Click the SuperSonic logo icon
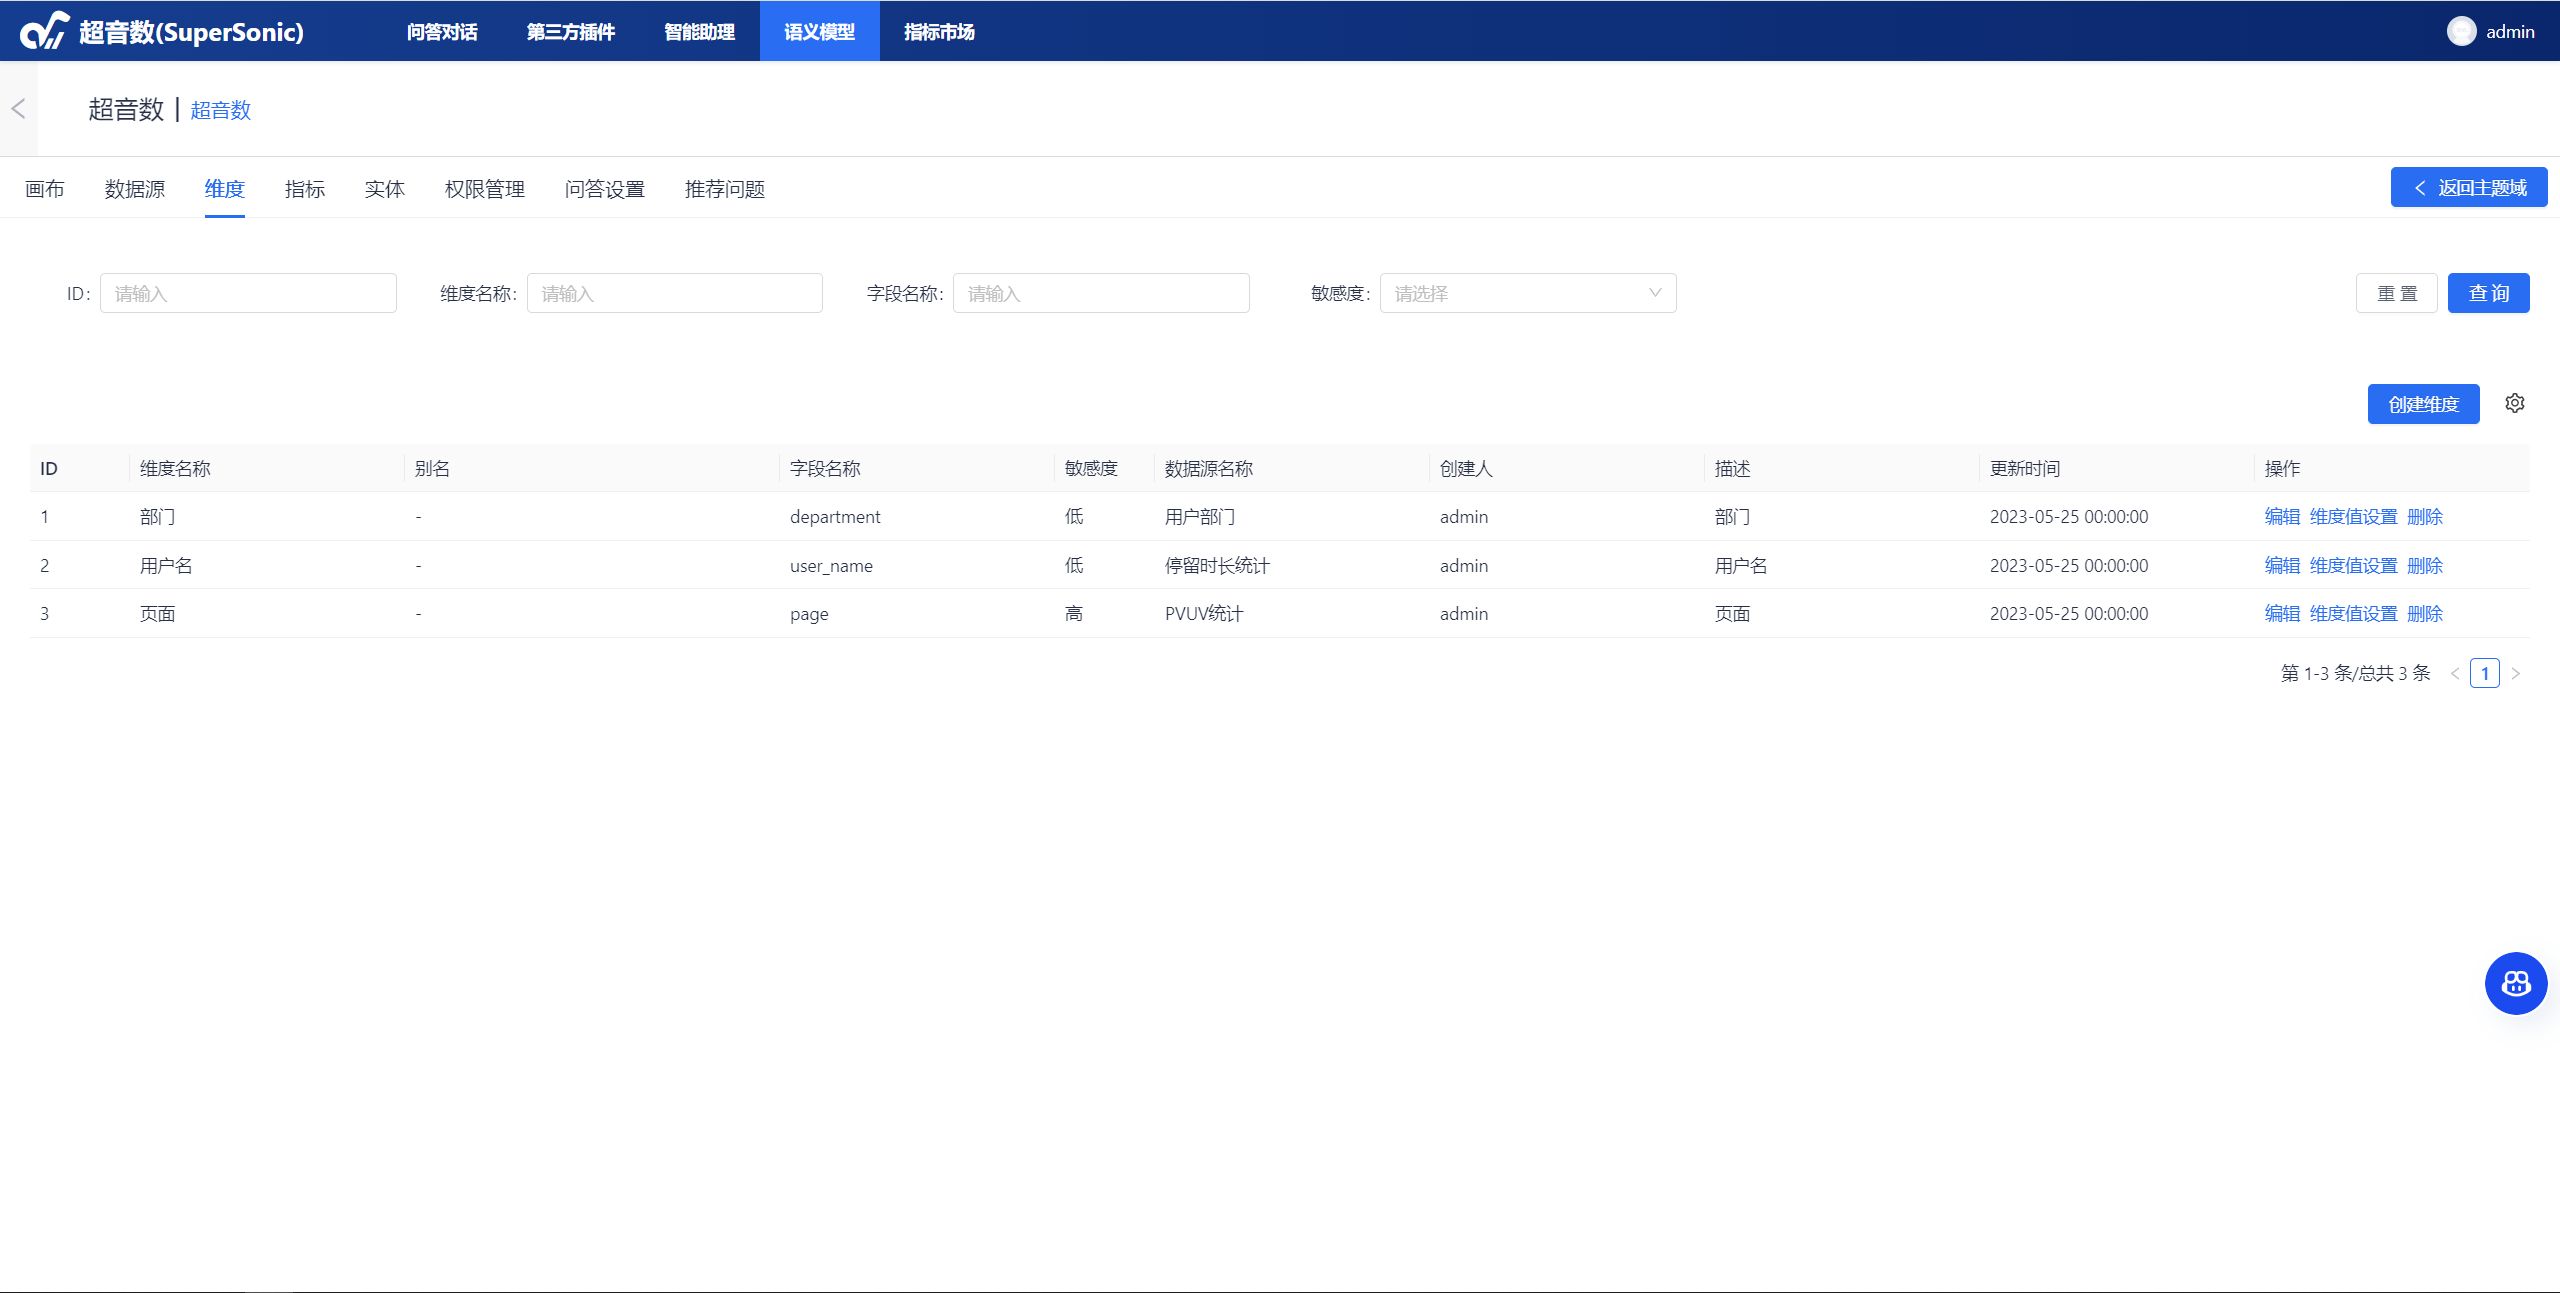 pos(45,31)
